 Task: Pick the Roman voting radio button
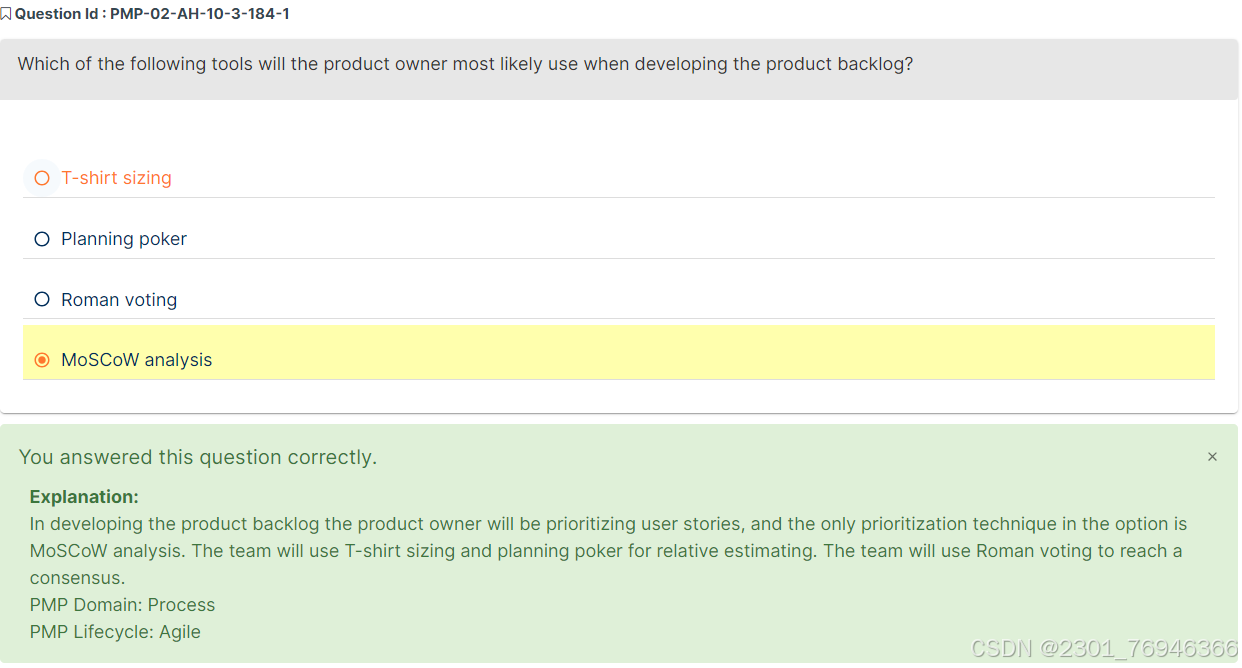pos(42,299)
